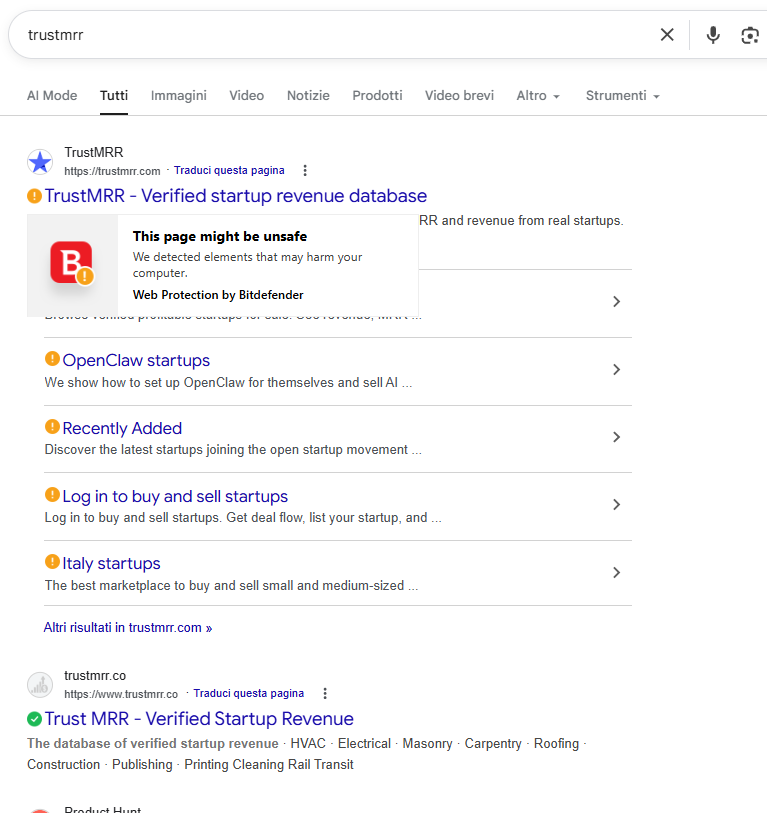
Task: Open the three-dot menu next to trustmrr.co
Action: [x=325, y=693]
